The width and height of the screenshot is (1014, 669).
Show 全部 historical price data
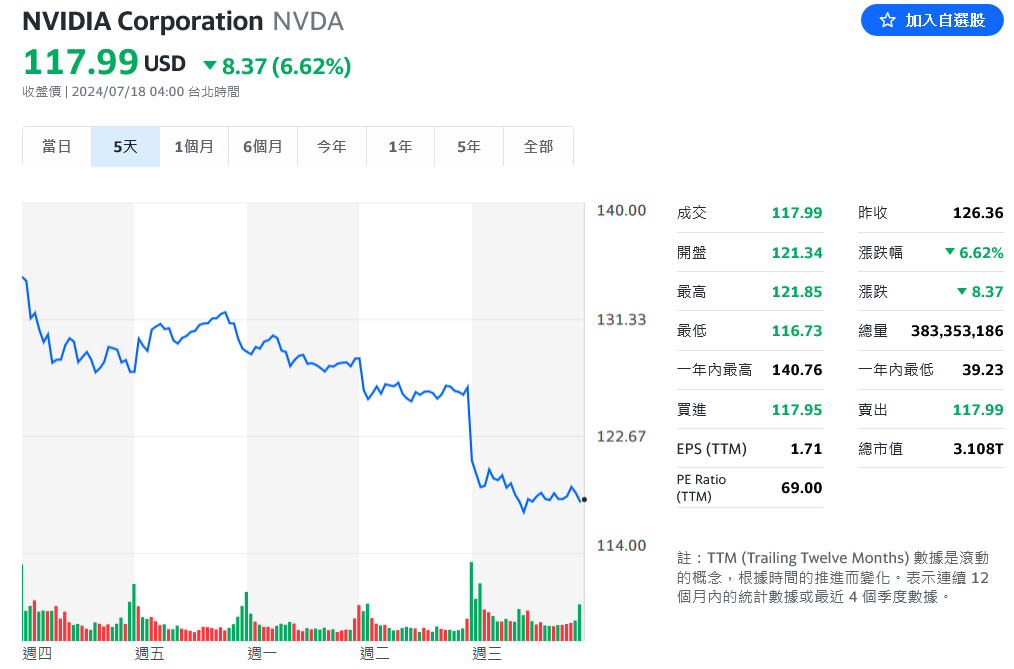pos(538,147)
